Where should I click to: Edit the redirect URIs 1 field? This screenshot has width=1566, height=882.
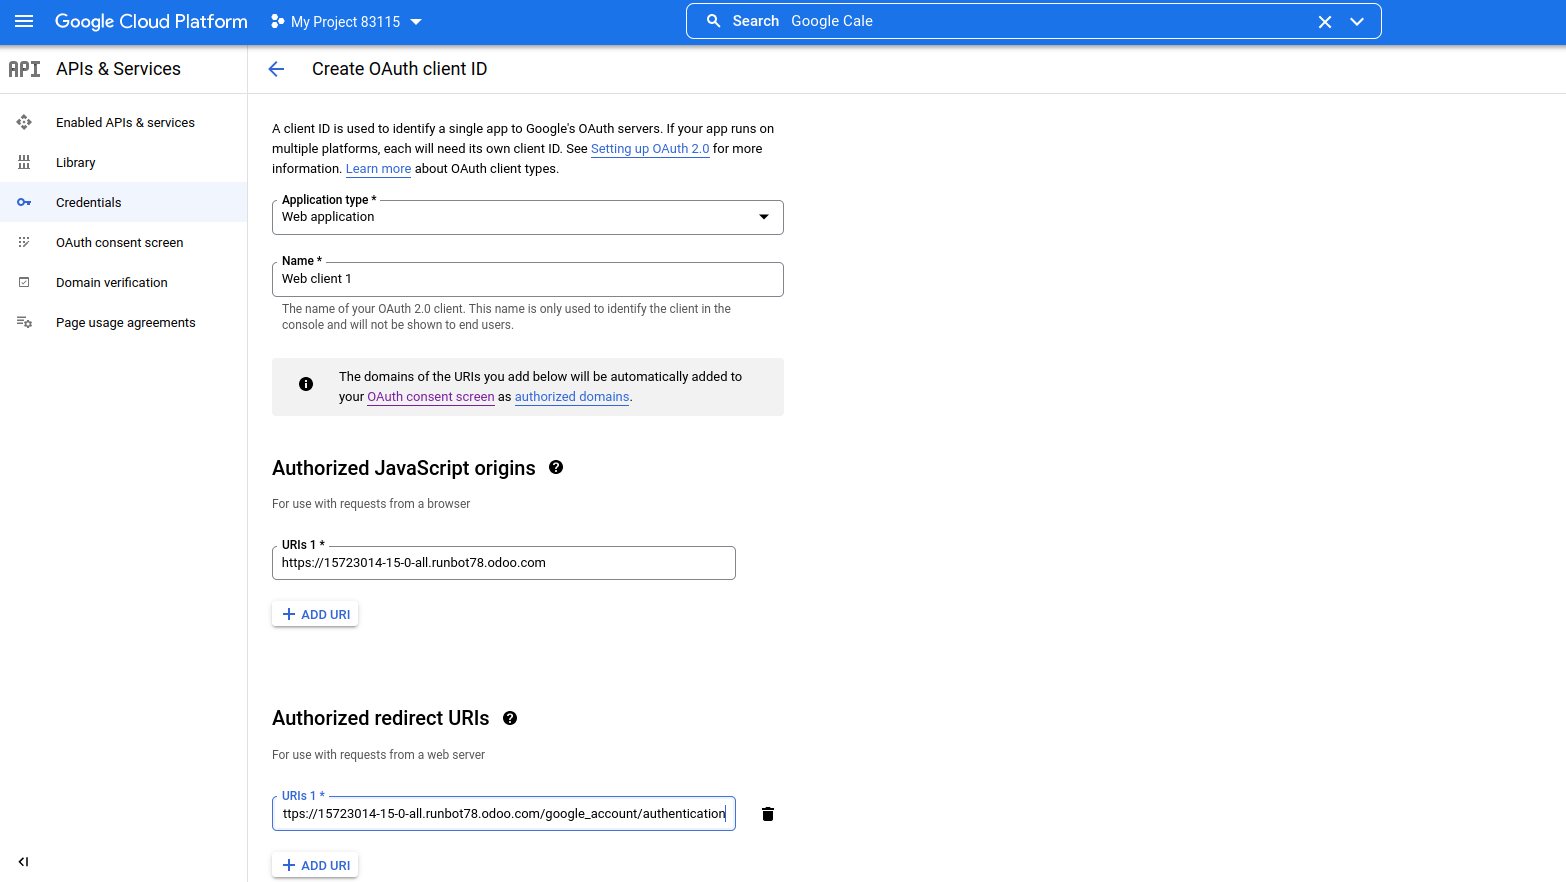point(504,814)
